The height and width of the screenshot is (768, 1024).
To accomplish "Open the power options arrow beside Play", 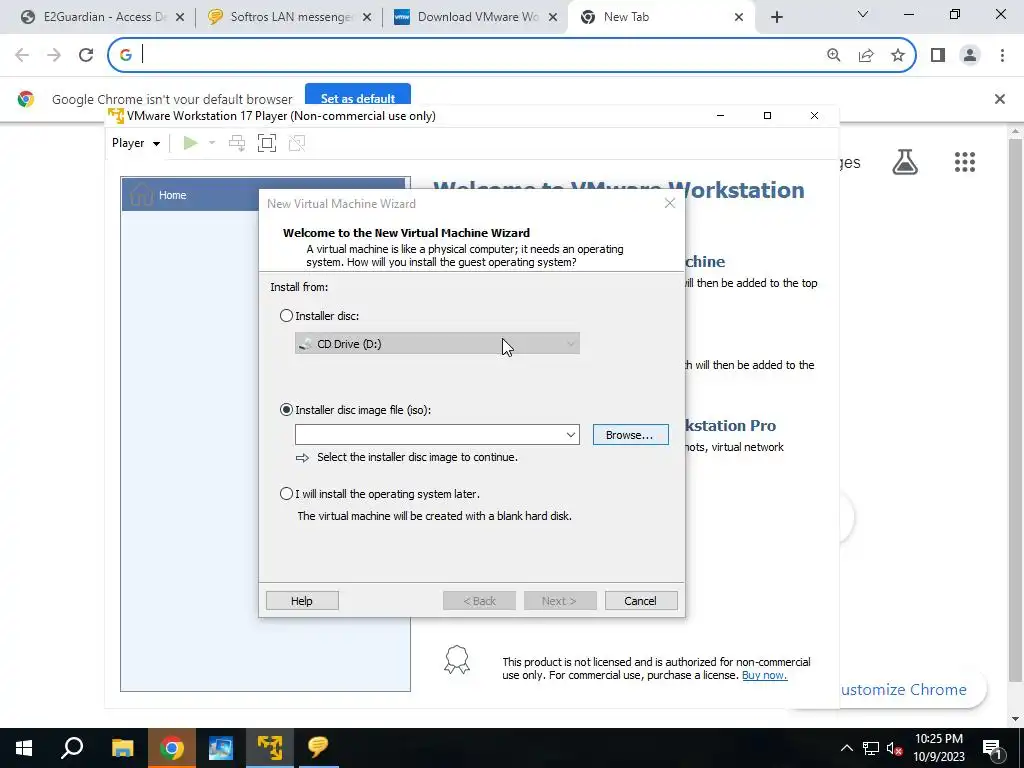I will 212,143.
